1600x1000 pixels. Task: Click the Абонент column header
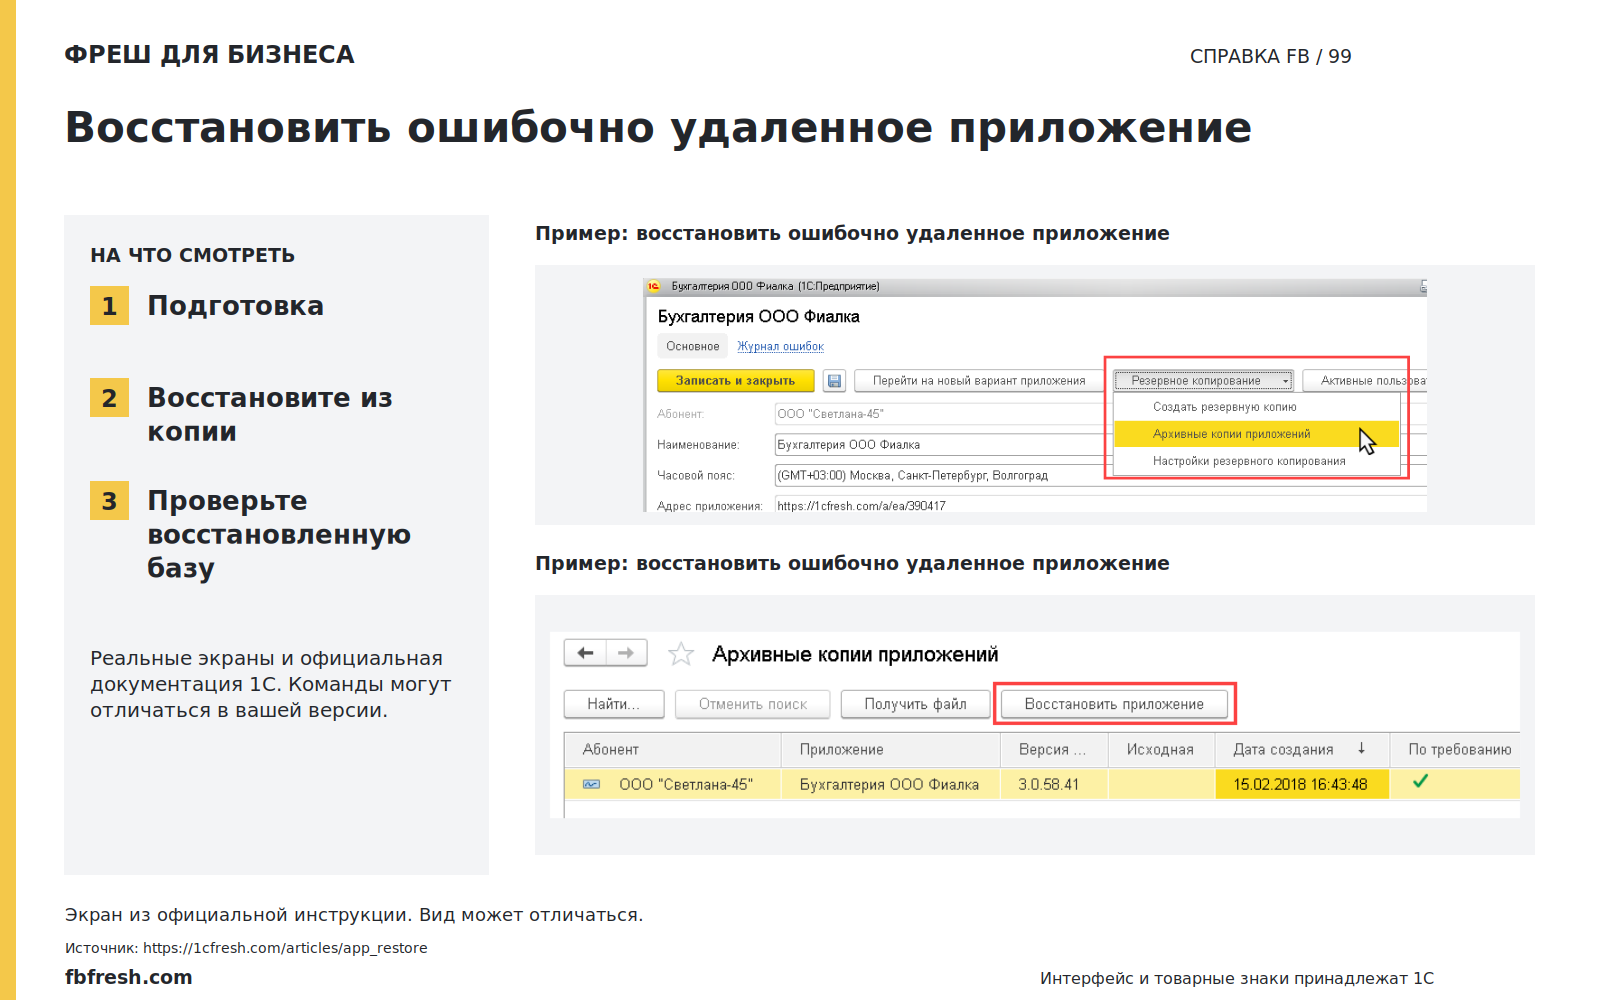(x=672, y=749)
